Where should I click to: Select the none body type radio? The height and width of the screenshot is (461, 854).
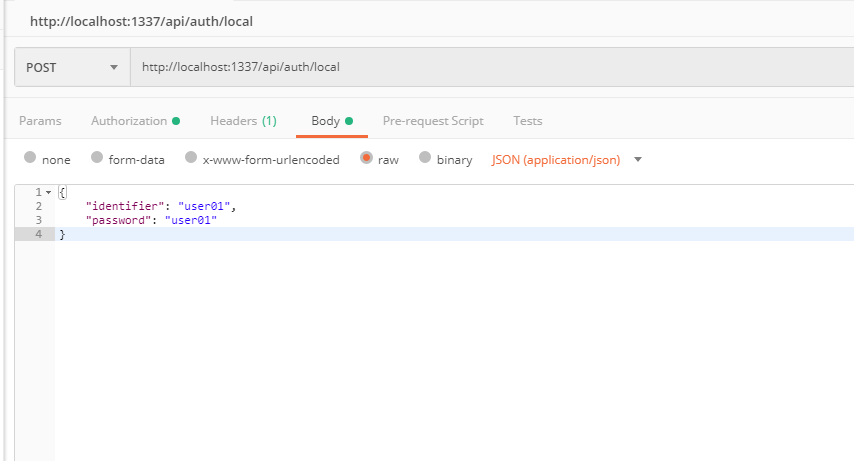[30, 157]
